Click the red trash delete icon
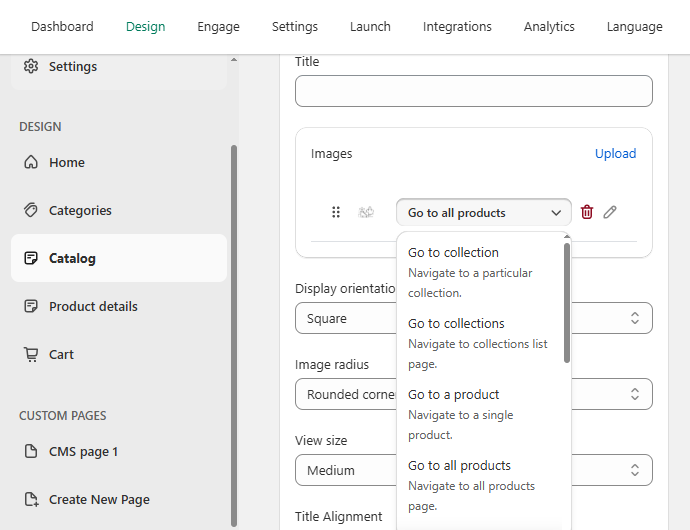The height and width of the screenshot is (530, 690). pos(587,212)
